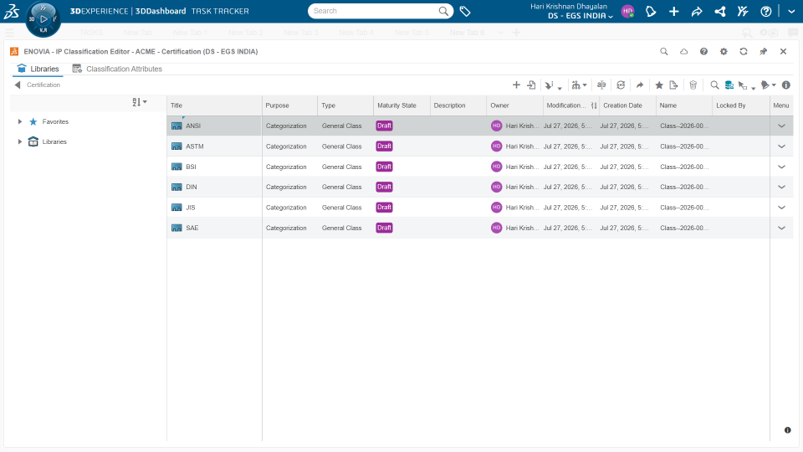Image resolution: width=803 pixels, height=452 pixels.
Task: Open the information panel icon
Action: [786, 85]
